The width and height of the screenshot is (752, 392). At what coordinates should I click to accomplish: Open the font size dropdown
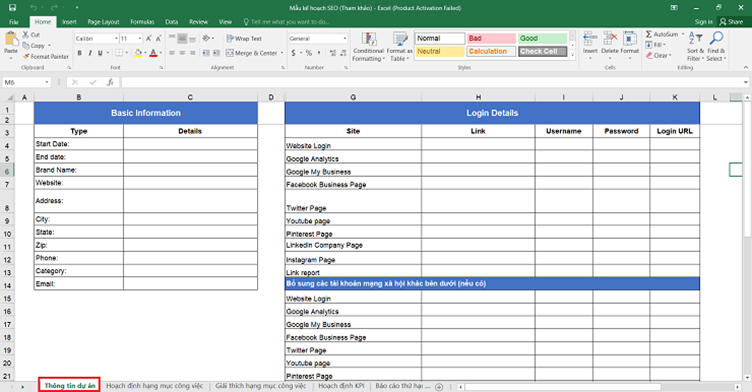click(x=140, y=38)
